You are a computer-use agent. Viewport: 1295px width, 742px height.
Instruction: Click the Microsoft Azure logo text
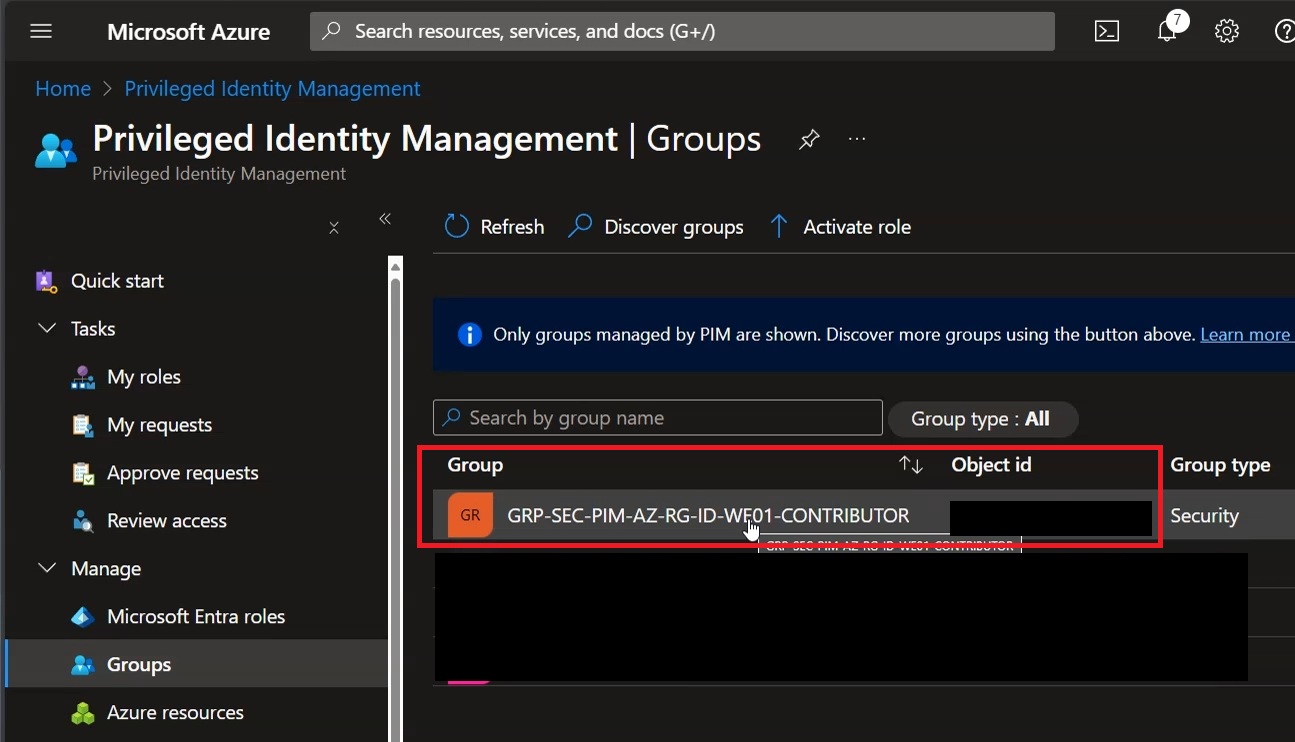(x=188, y=32)
